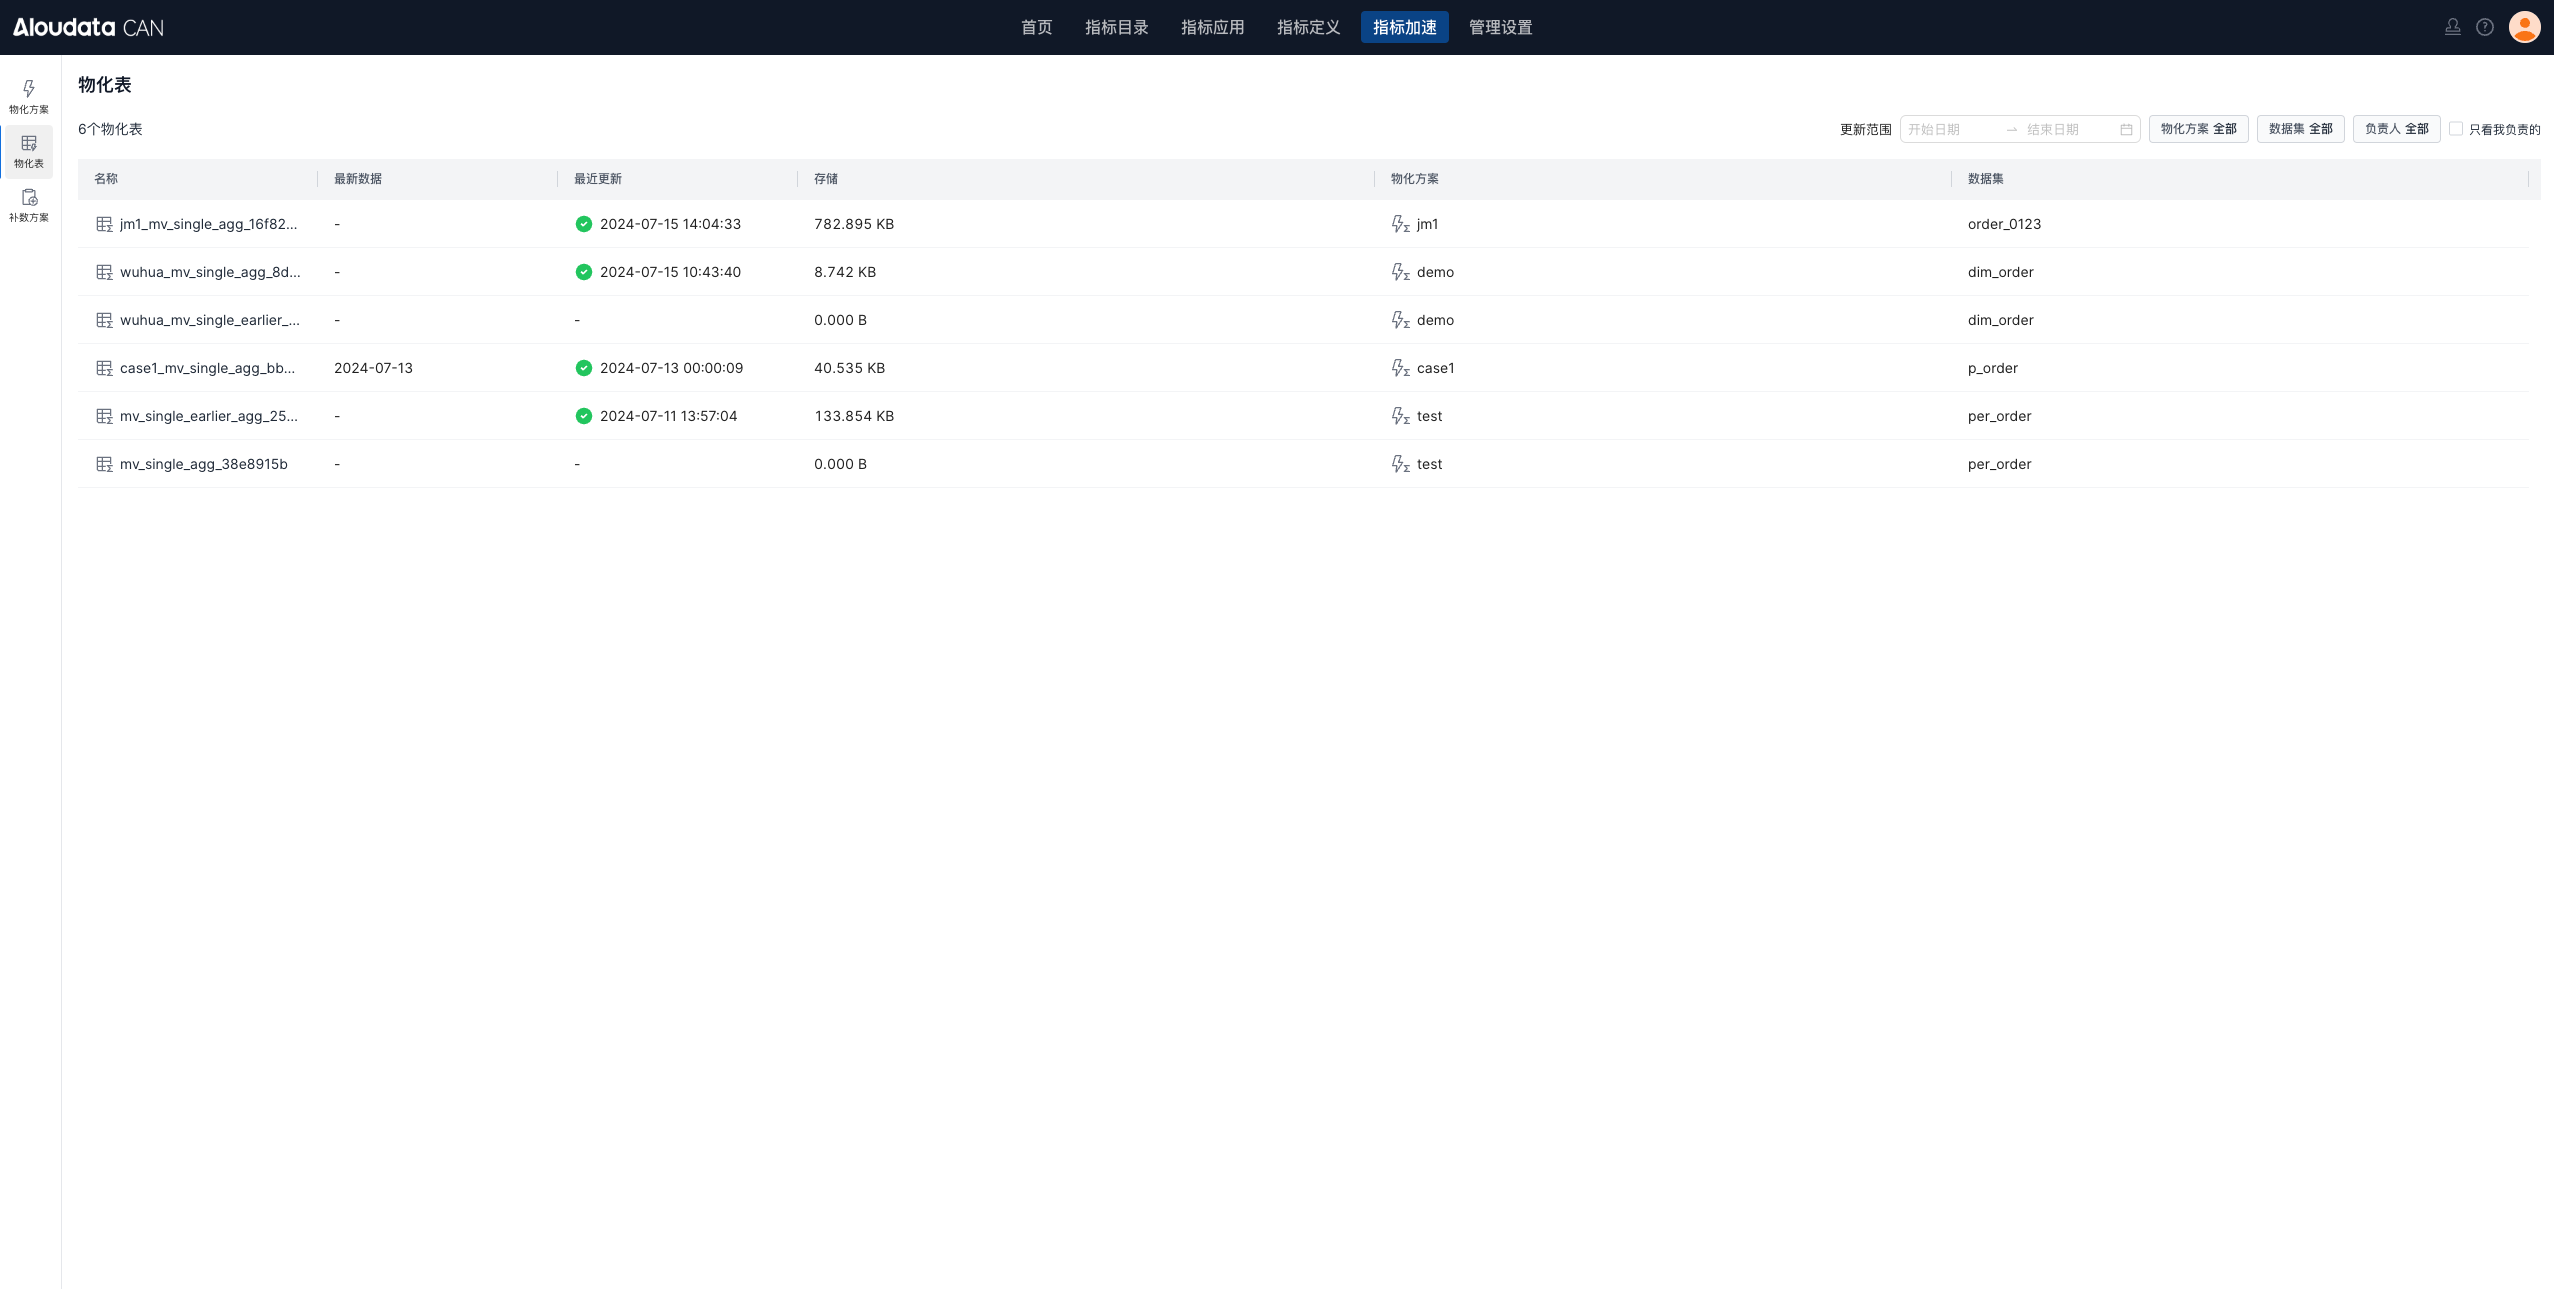
Task: Expand the 数据集 全部 filter dropdown
Action: [x=2300, y=129]
